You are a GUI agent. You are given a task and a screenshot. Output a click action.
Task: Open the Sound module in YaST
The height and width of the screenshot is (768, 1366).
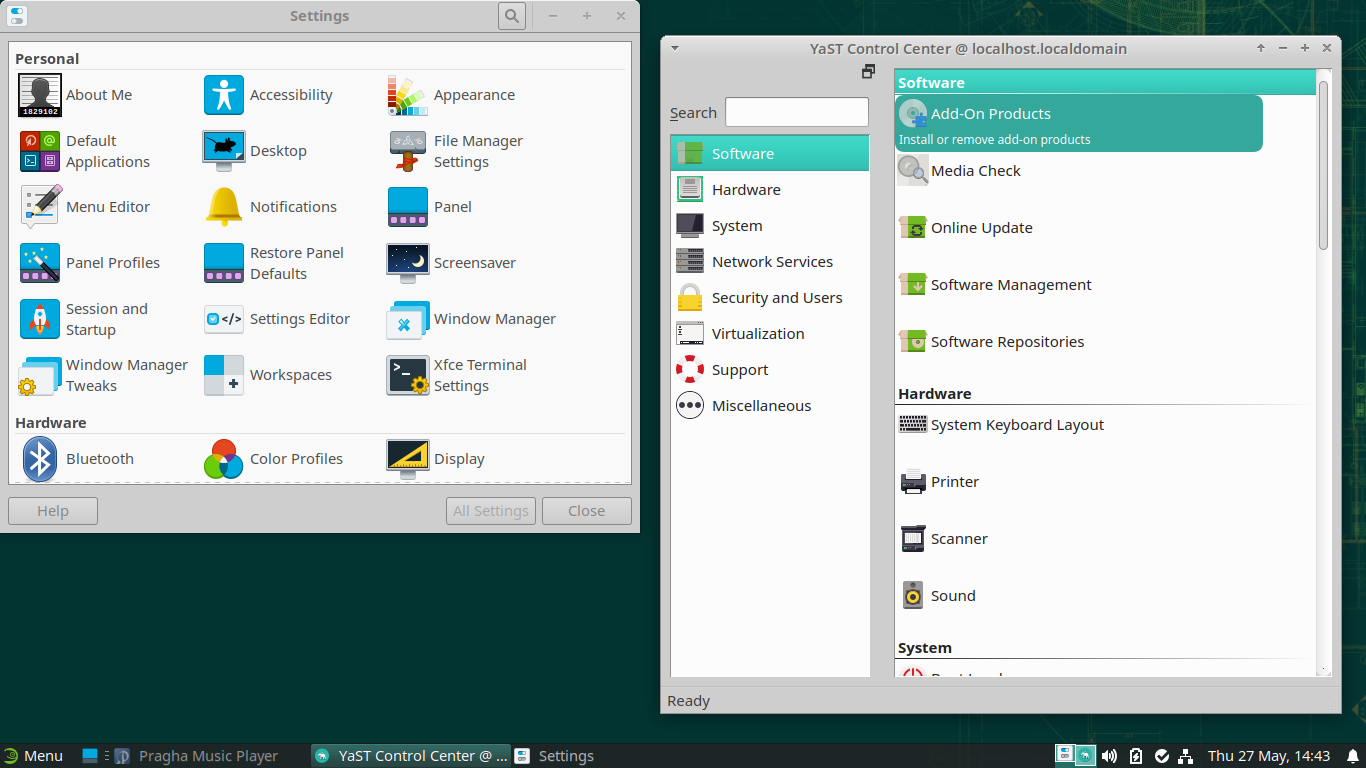pyautogui.click(x=937, y=596)
